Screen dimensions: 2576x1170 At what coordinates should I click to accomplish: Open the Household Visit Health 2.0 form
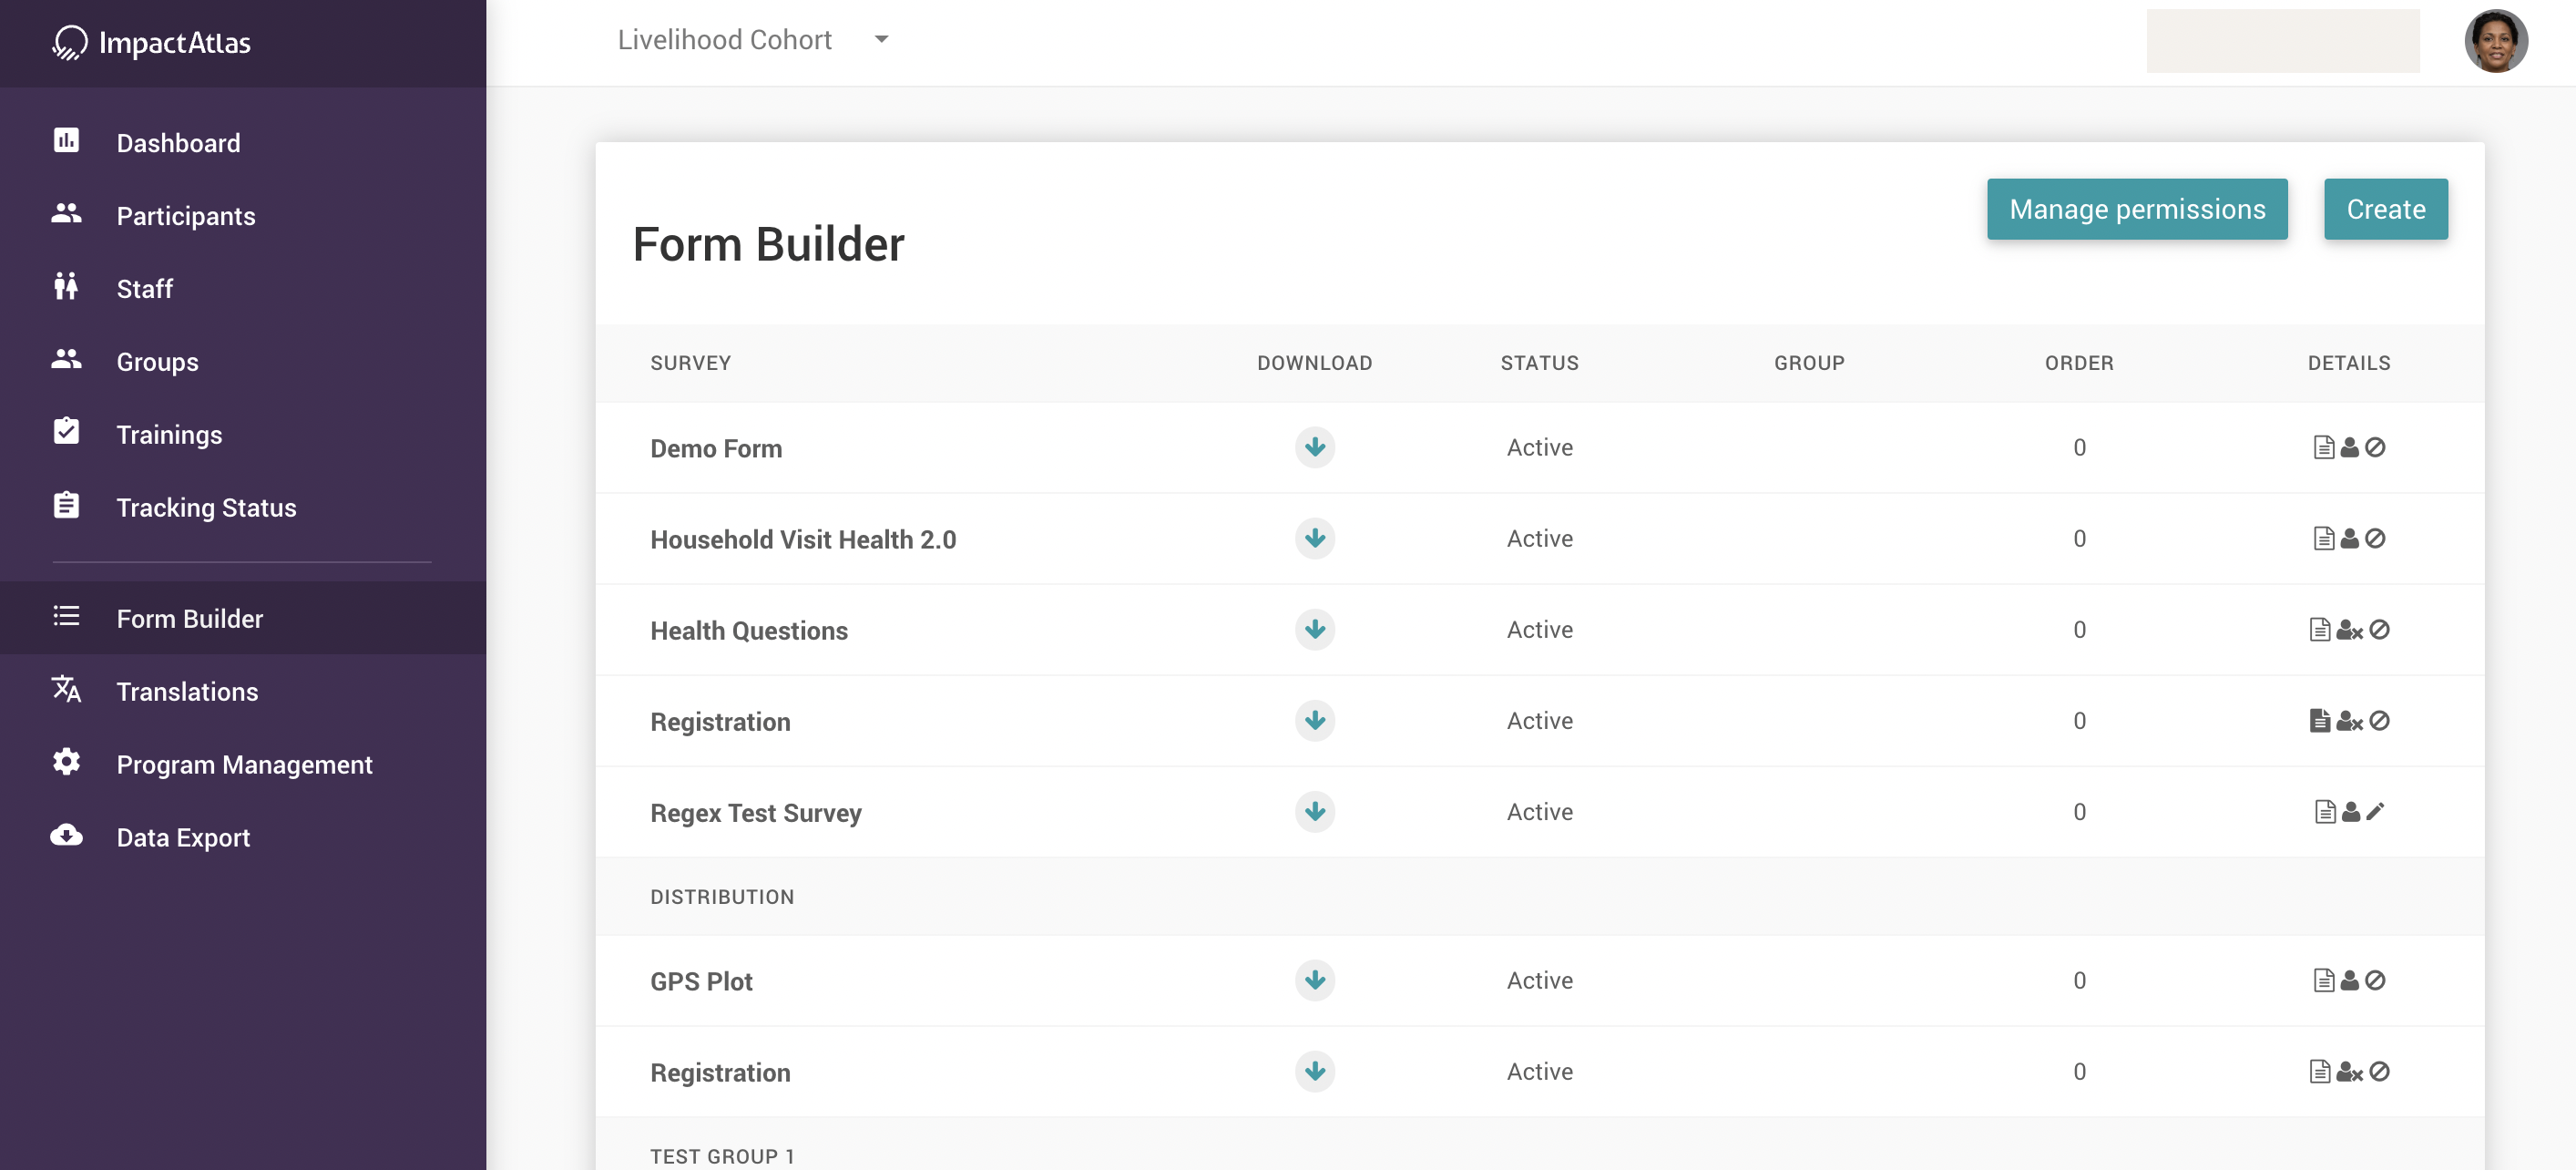click(x=803, y=539)
